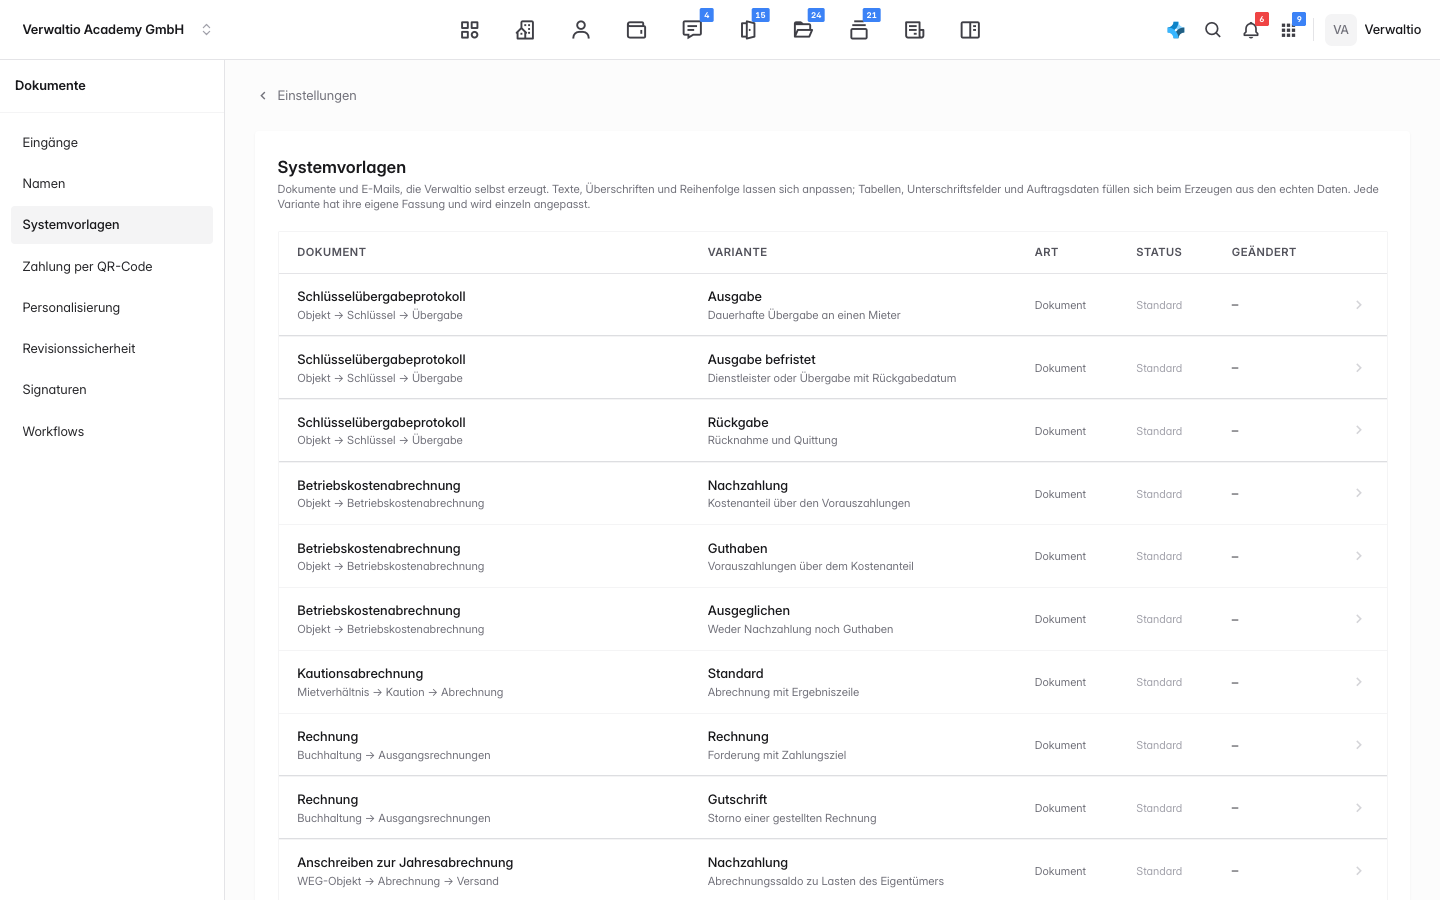Open messages icon with badge 4
Image resolution: width=1440 pixels, height=900 pixels.
[x=692, y=30]
